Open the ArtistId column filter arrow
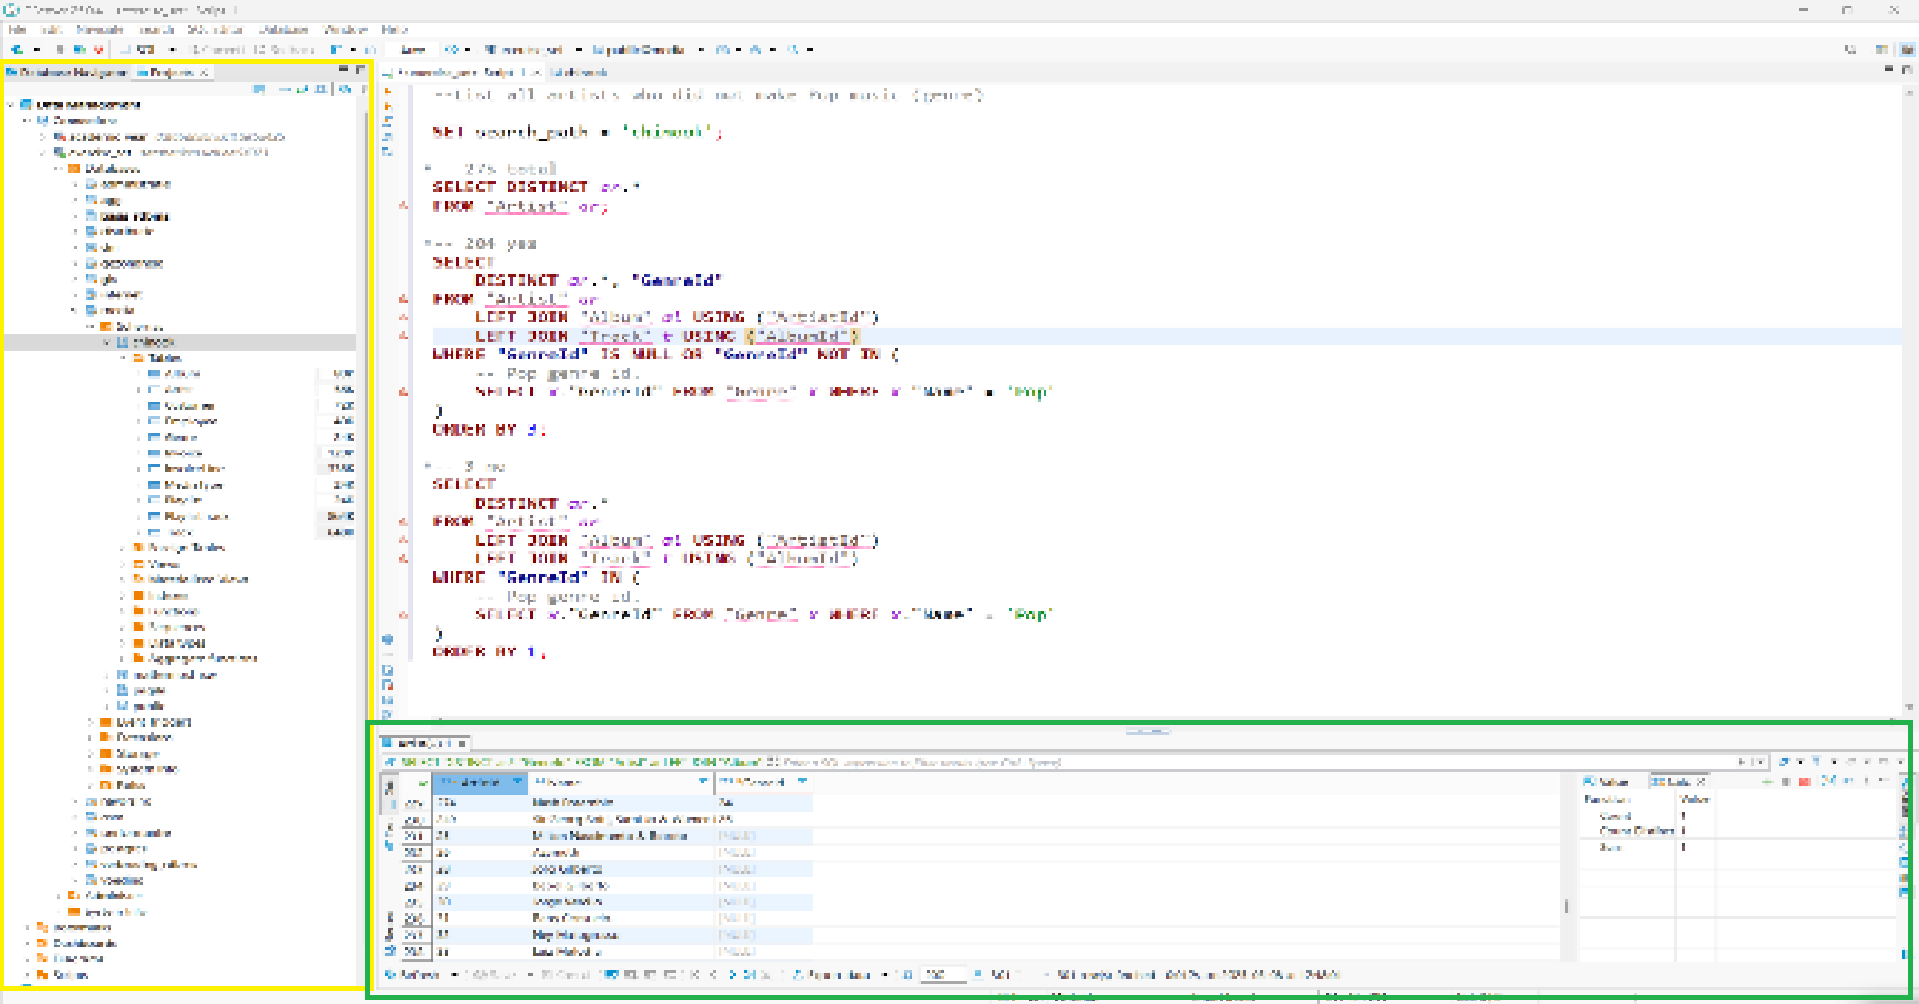Image resolution: width=1919 pixels, height=1004 pixels. point(518,782)
